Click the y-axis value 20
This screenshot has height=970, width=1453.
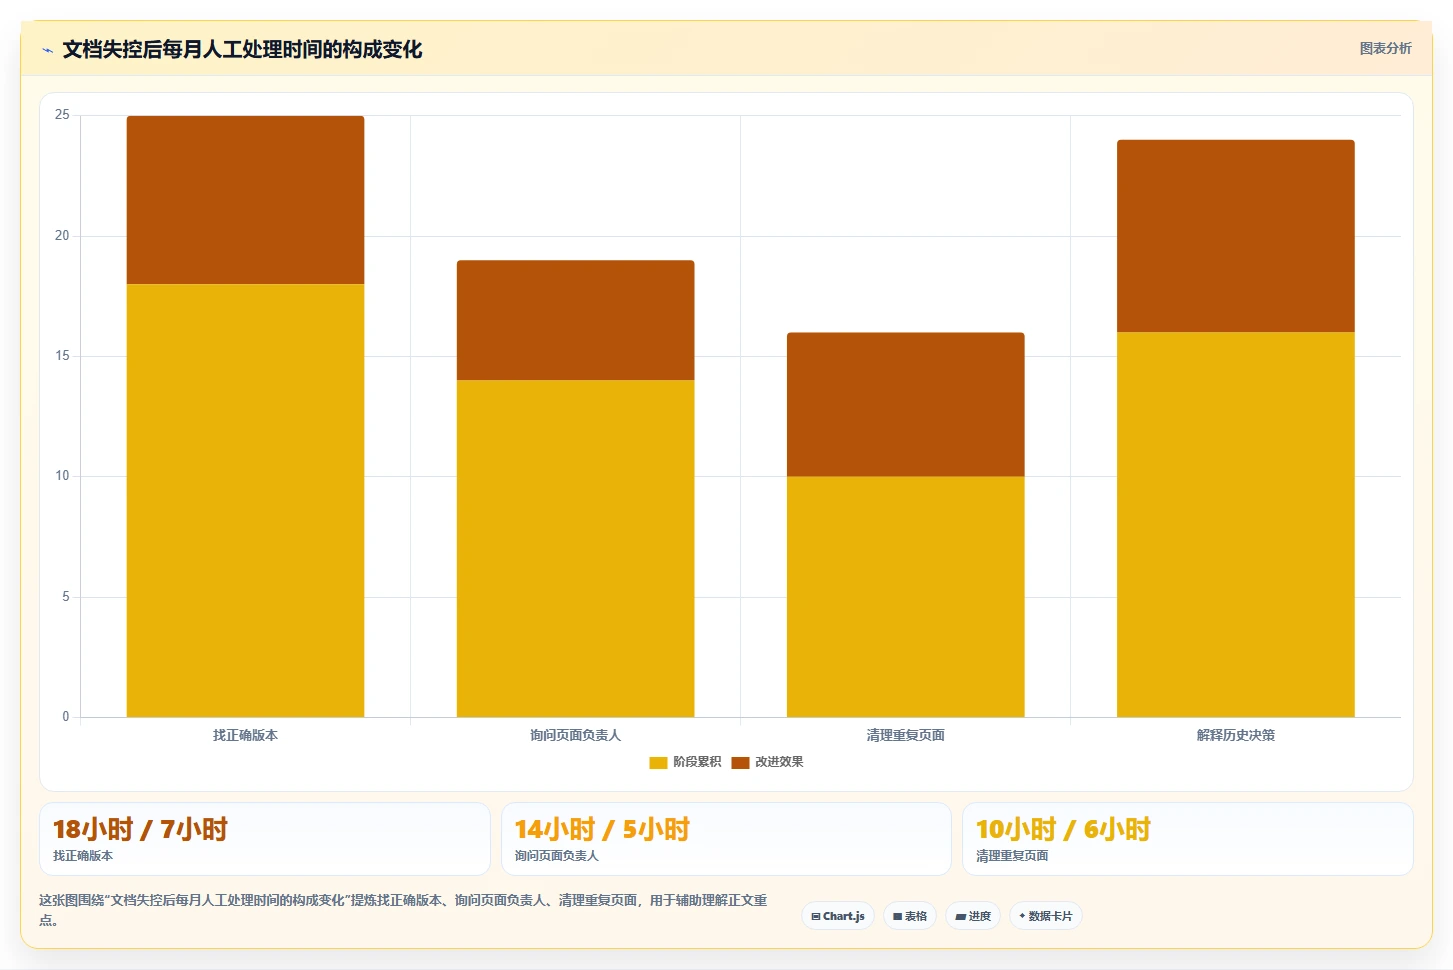tap(62, 236)
